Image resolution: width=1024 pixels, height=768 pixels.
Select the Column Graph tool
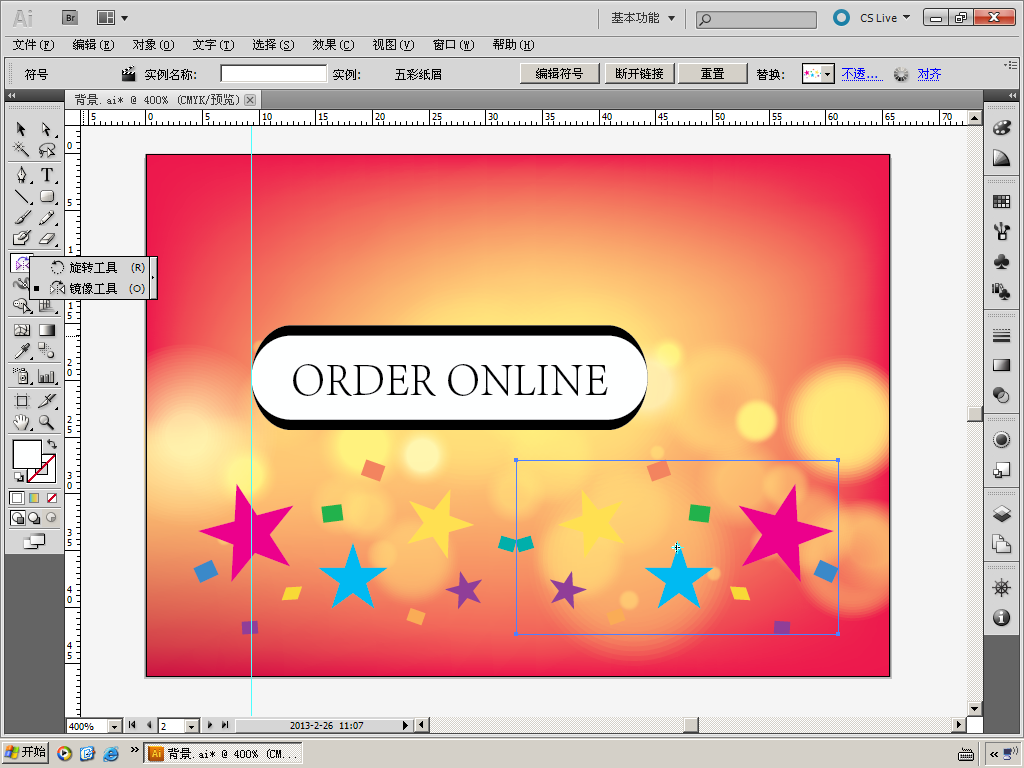coord(46,376)
